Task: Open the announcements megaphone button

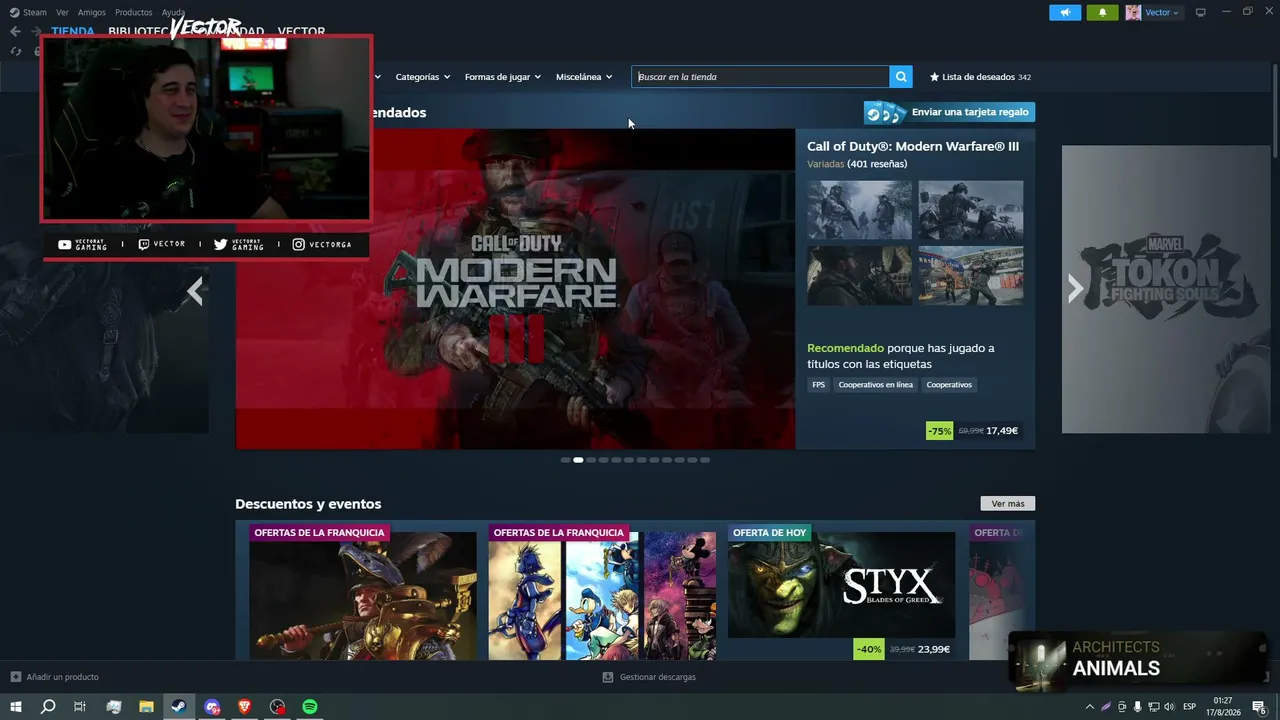Action: tap(1065, 12)
